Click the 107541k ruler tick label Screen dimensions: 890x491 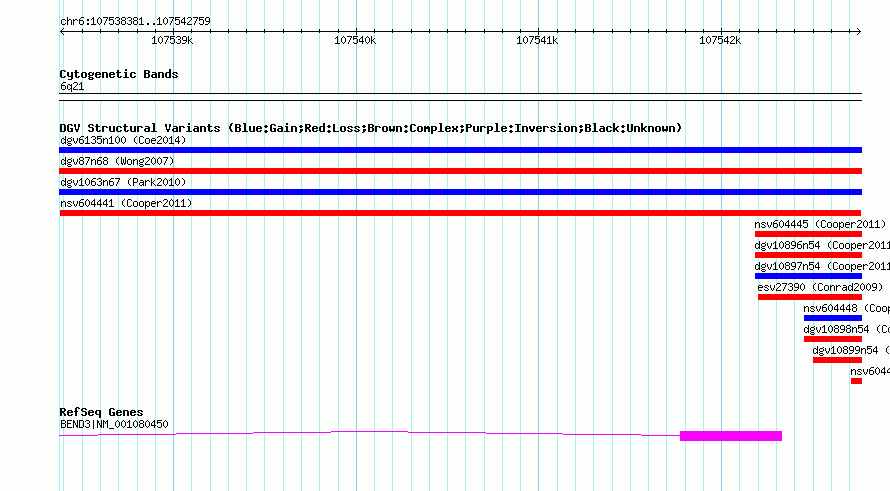point(537,40)
